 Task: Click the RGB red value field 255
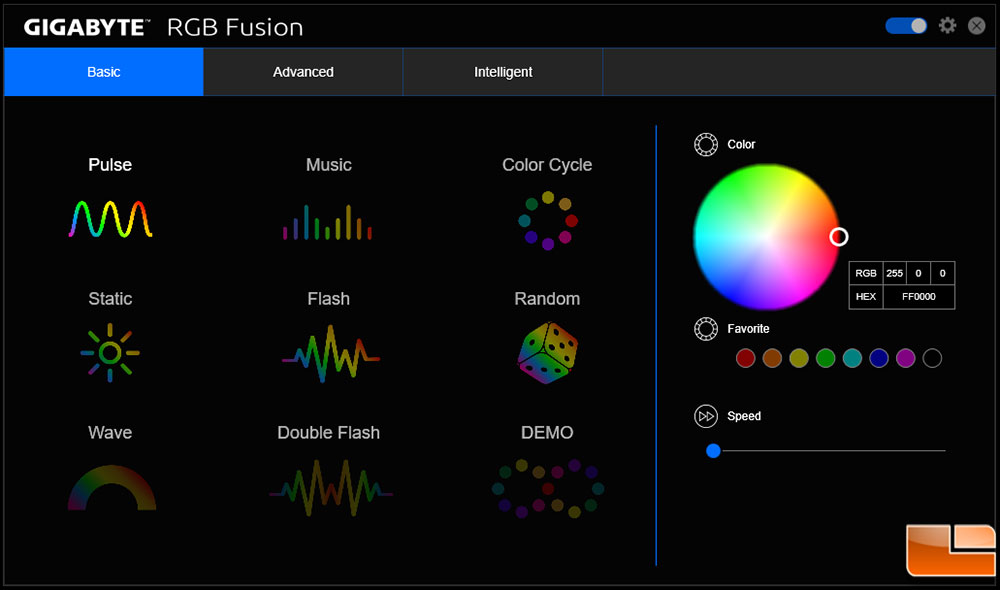coord(895,273)
